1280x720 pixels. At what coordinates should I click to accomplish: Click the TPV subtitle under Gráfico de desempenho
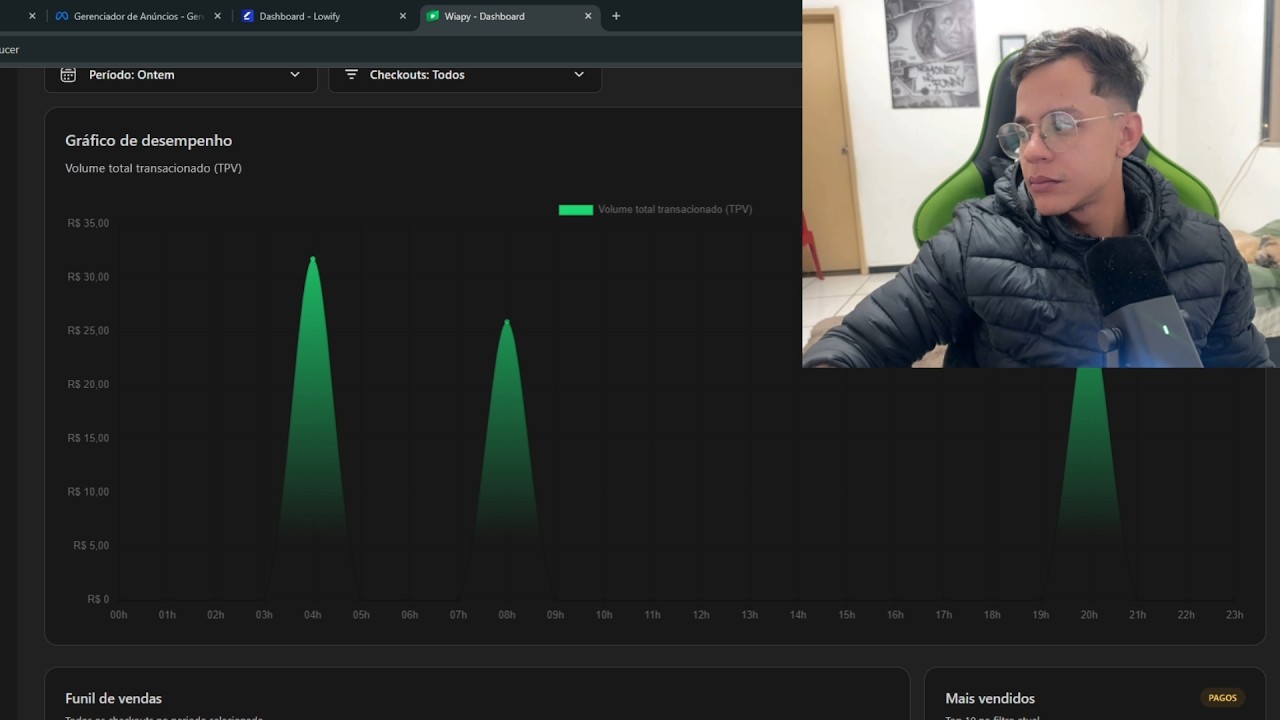point(153,168)
